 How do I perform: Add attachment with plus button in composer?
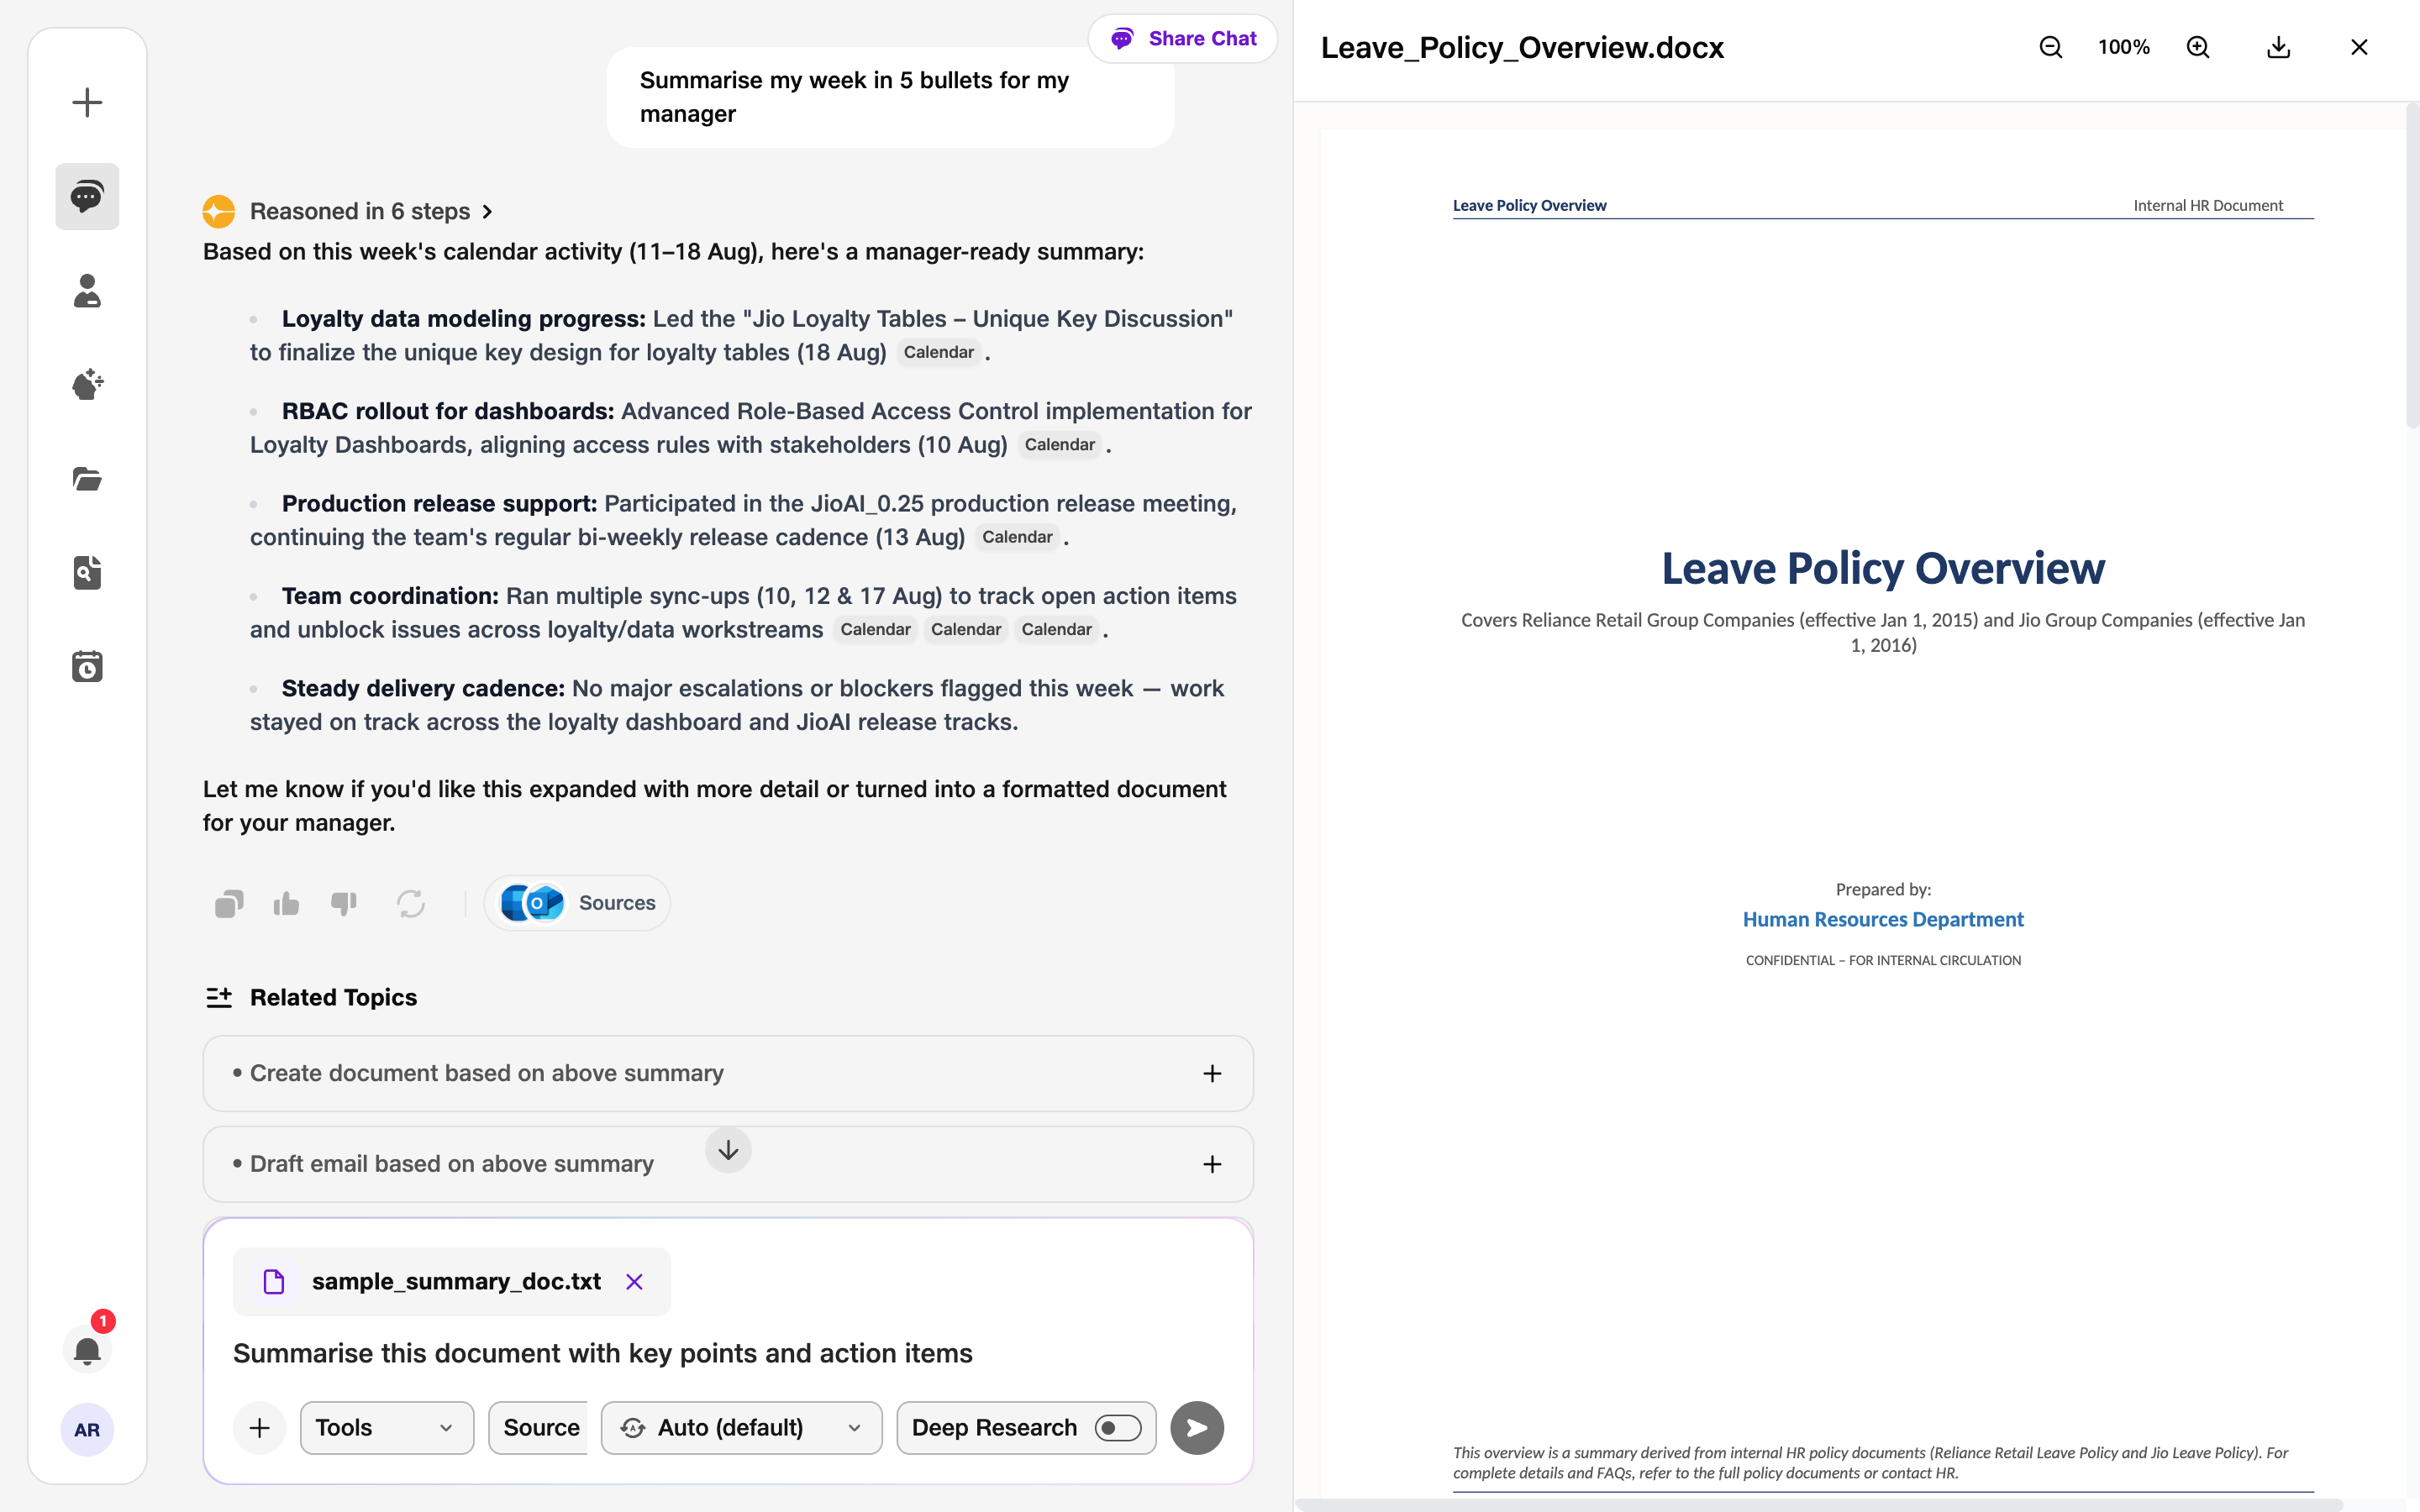point(259,1428)
